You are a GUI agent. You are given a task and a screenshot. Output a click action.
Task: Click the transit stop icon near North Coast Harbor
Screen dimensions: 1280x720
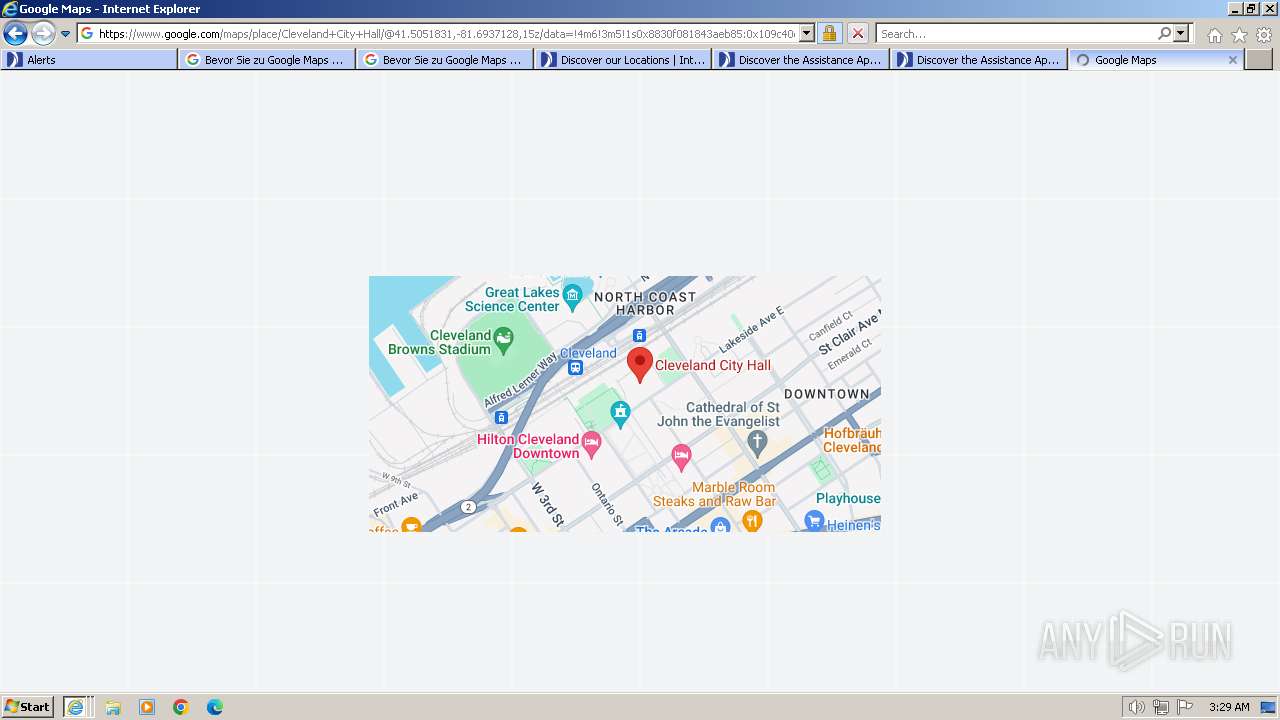[x=639, y=336]
